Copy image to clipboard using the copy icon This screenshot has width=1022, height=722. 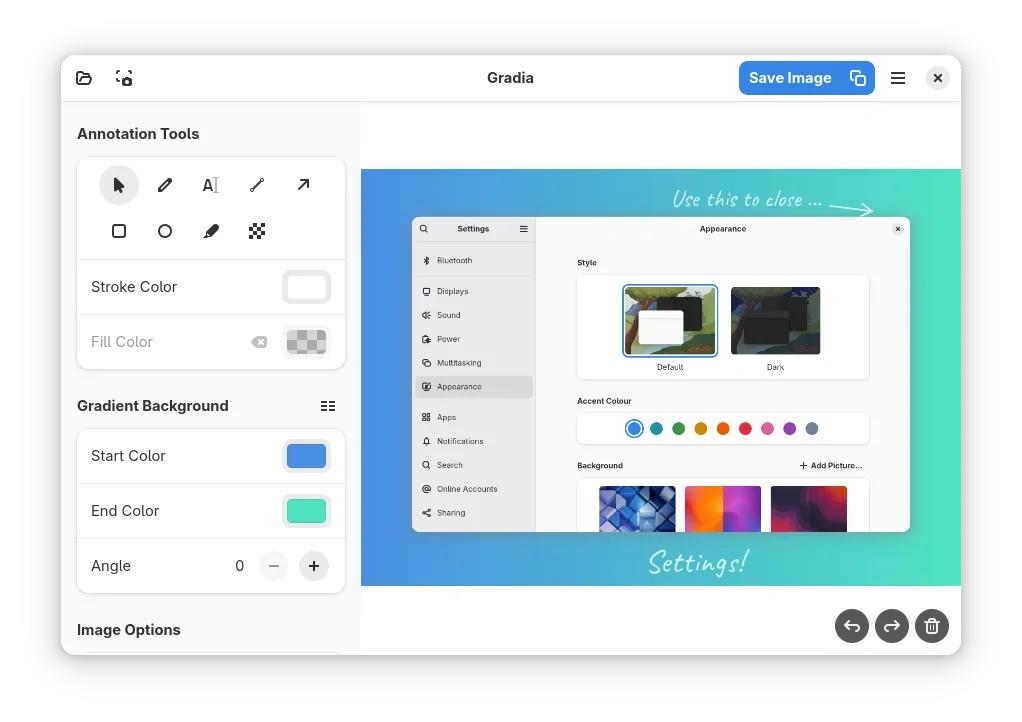[x=858, y=78]
